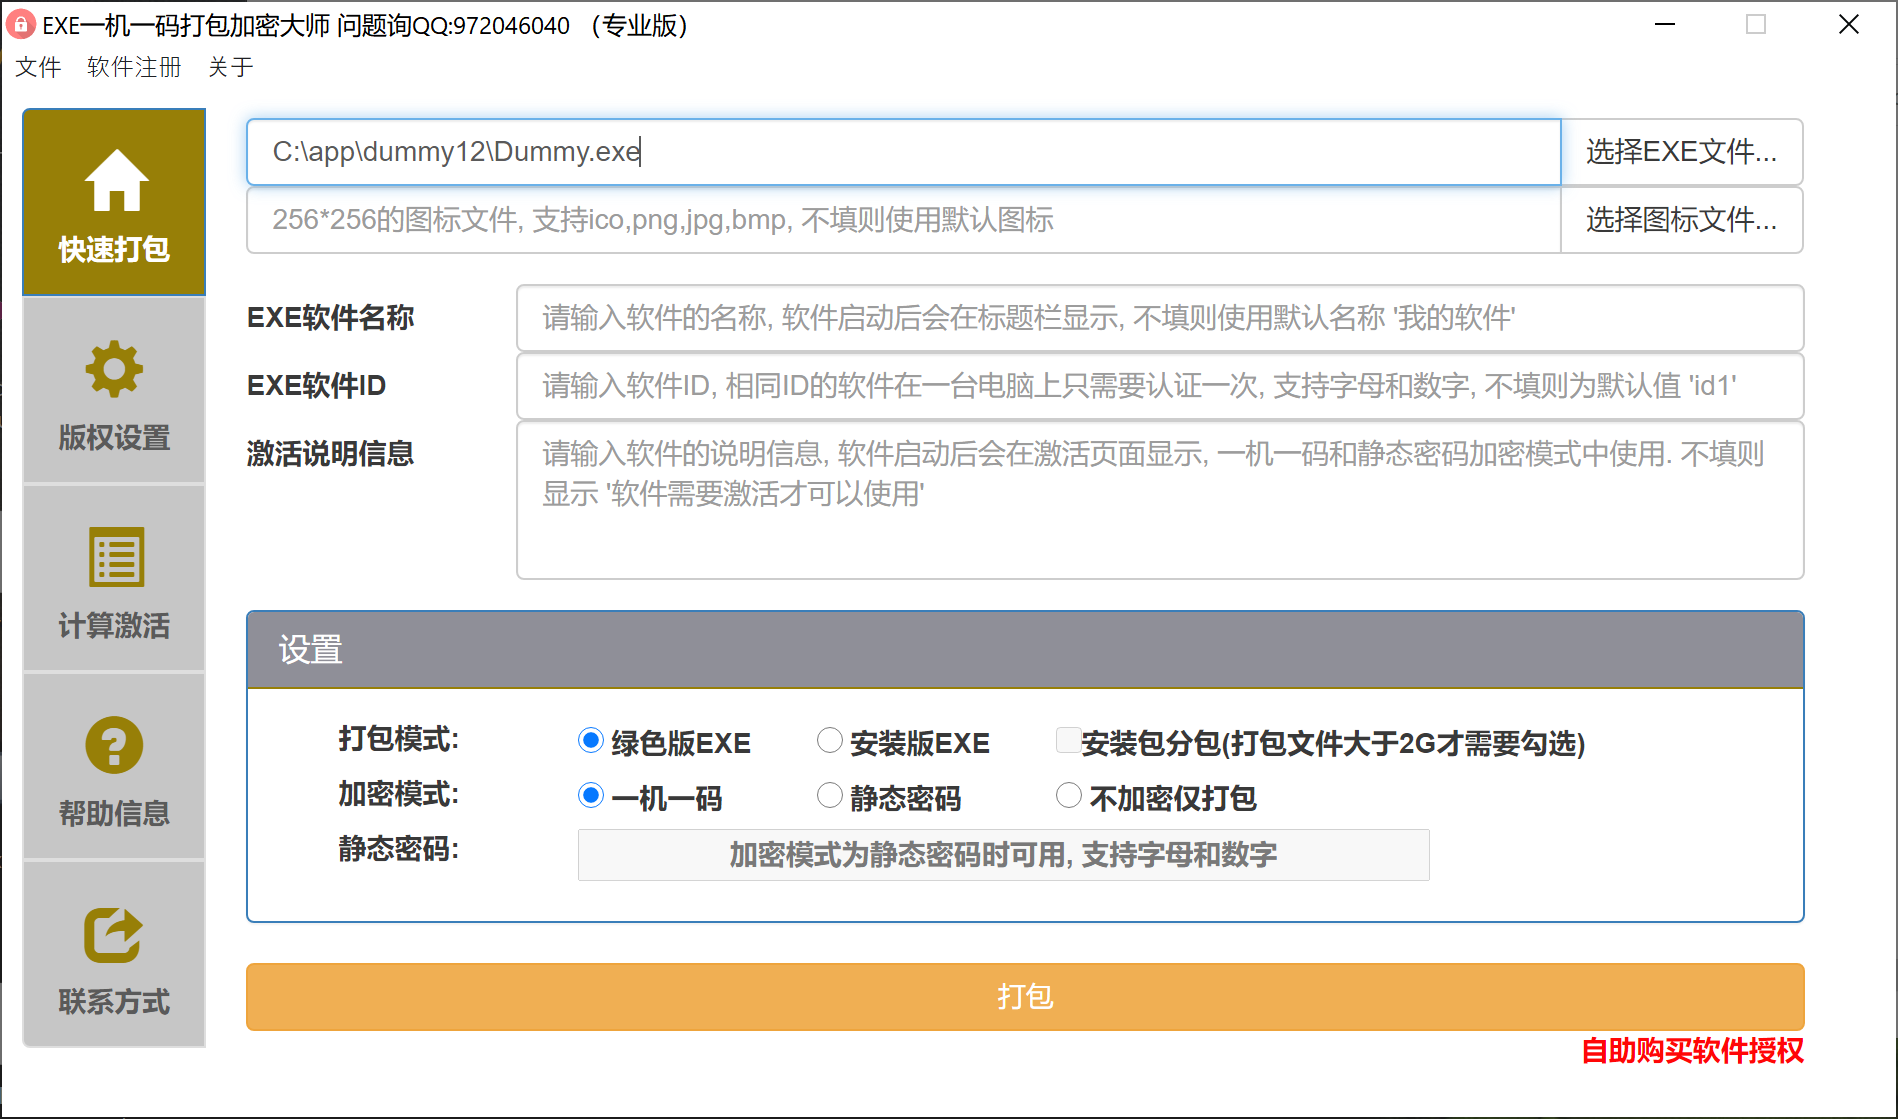The height and width of the screenshot is (1119, 1898).
Task: Open the 帮助信息 question mark tab
Action: coord(114,767)
